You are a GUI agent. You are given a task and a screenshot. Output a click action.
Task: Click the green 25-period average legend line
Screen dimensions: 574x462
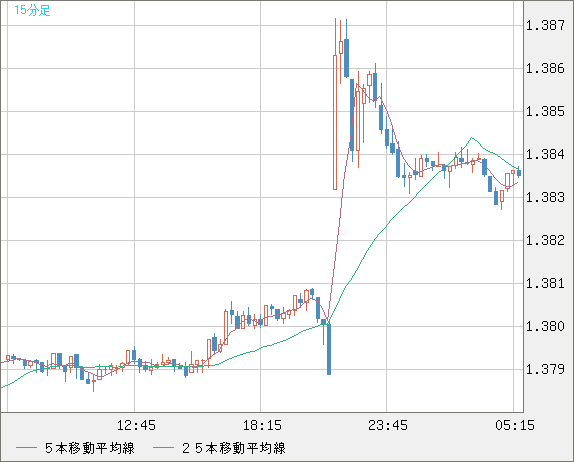(164, 448)
